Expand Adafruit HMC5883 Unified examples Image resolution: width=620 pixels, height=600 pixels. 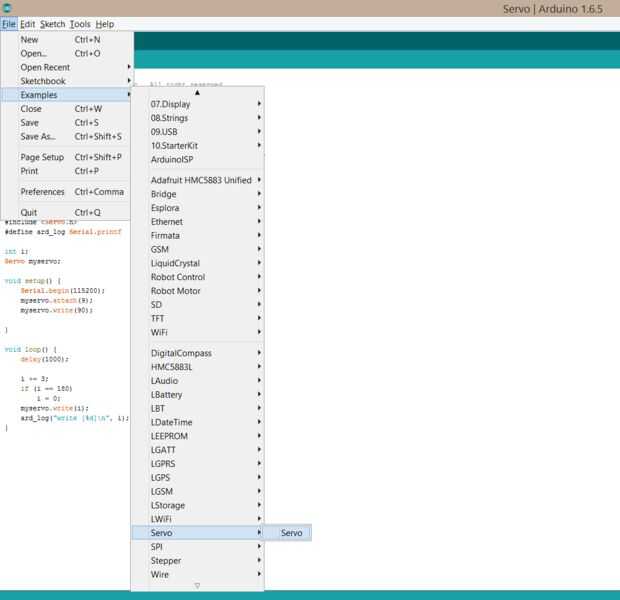coord(198,180)
